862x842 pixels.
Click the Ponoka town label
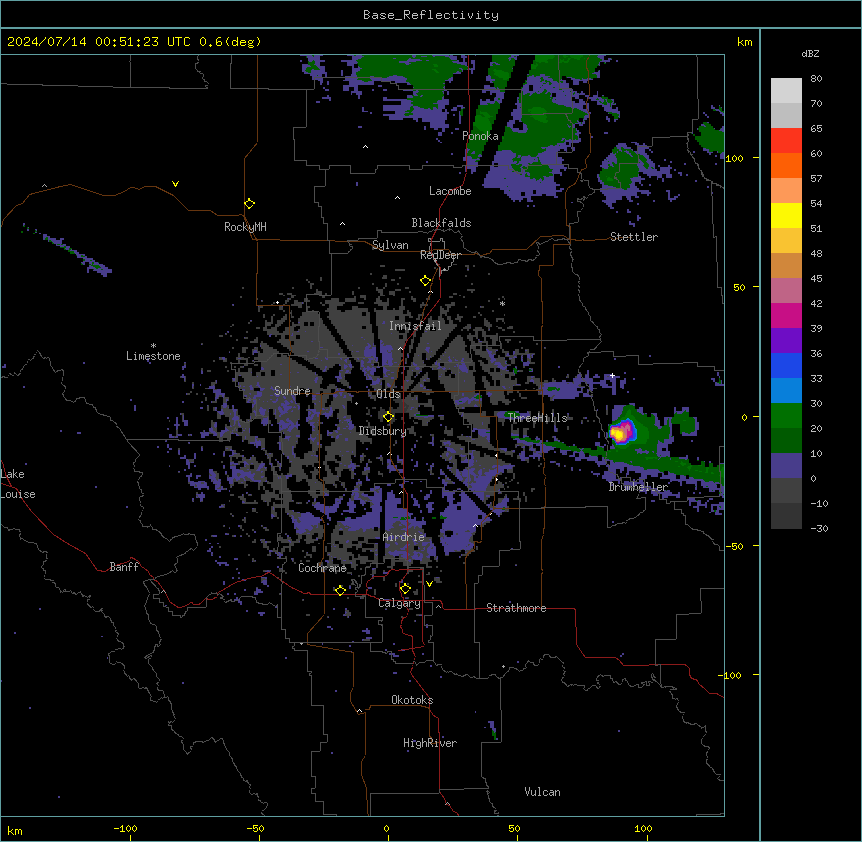[480, 136]
